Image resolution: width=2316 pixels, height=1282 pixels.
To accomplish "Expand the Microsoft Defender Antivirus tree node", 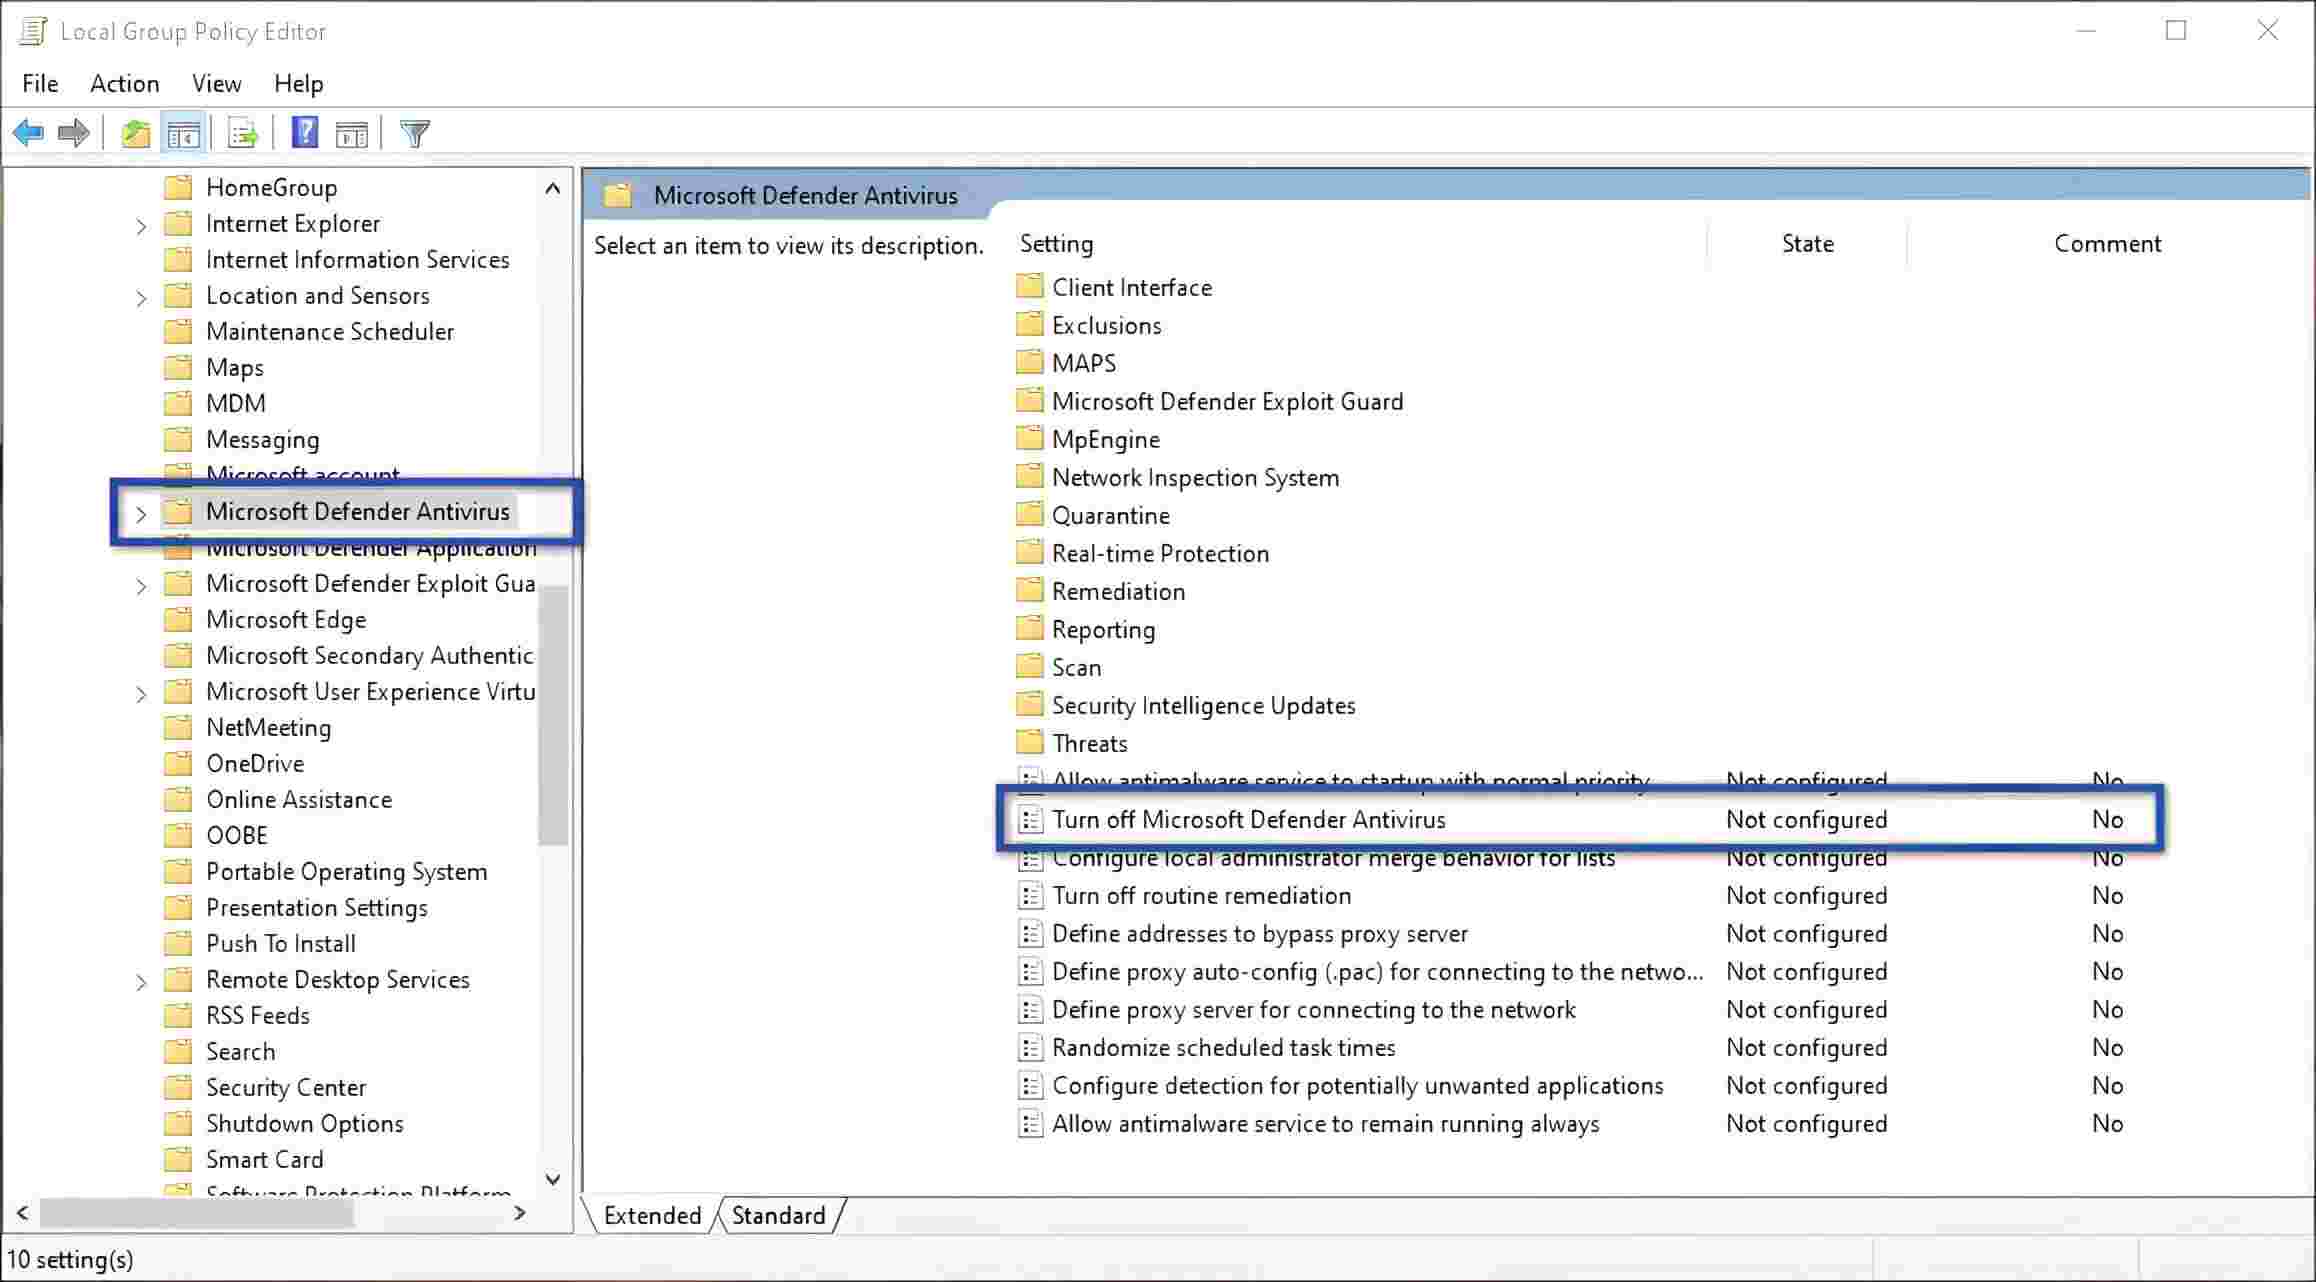I will point(141,514).
